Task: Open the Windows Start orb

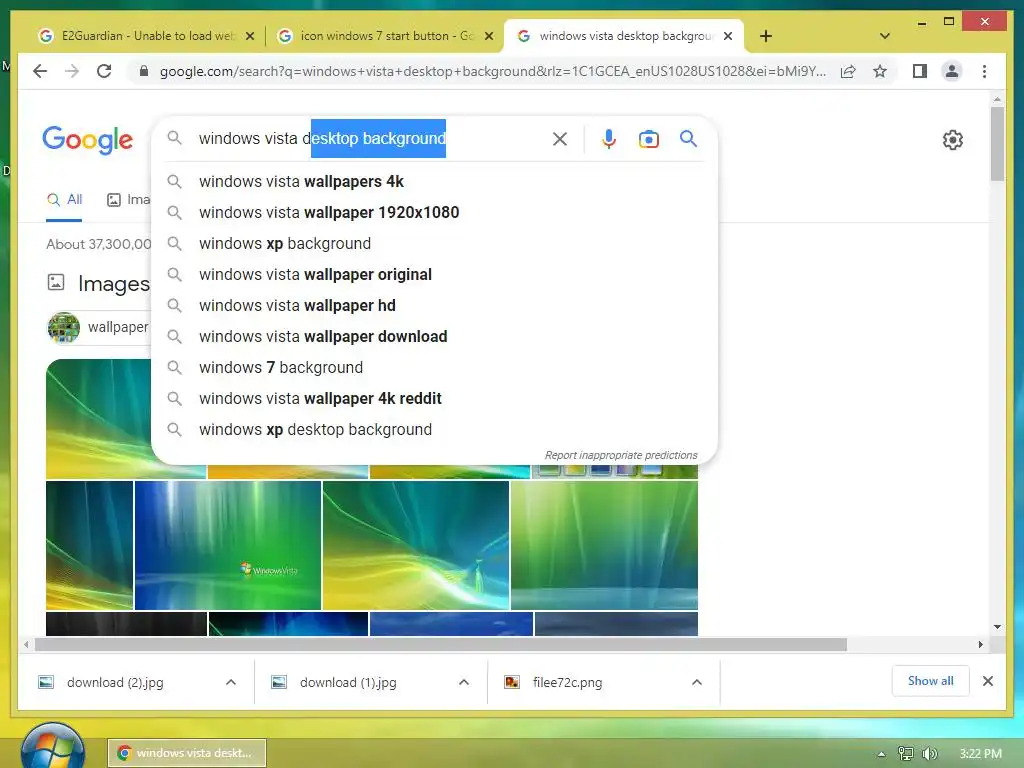Action: coord(52,748)
